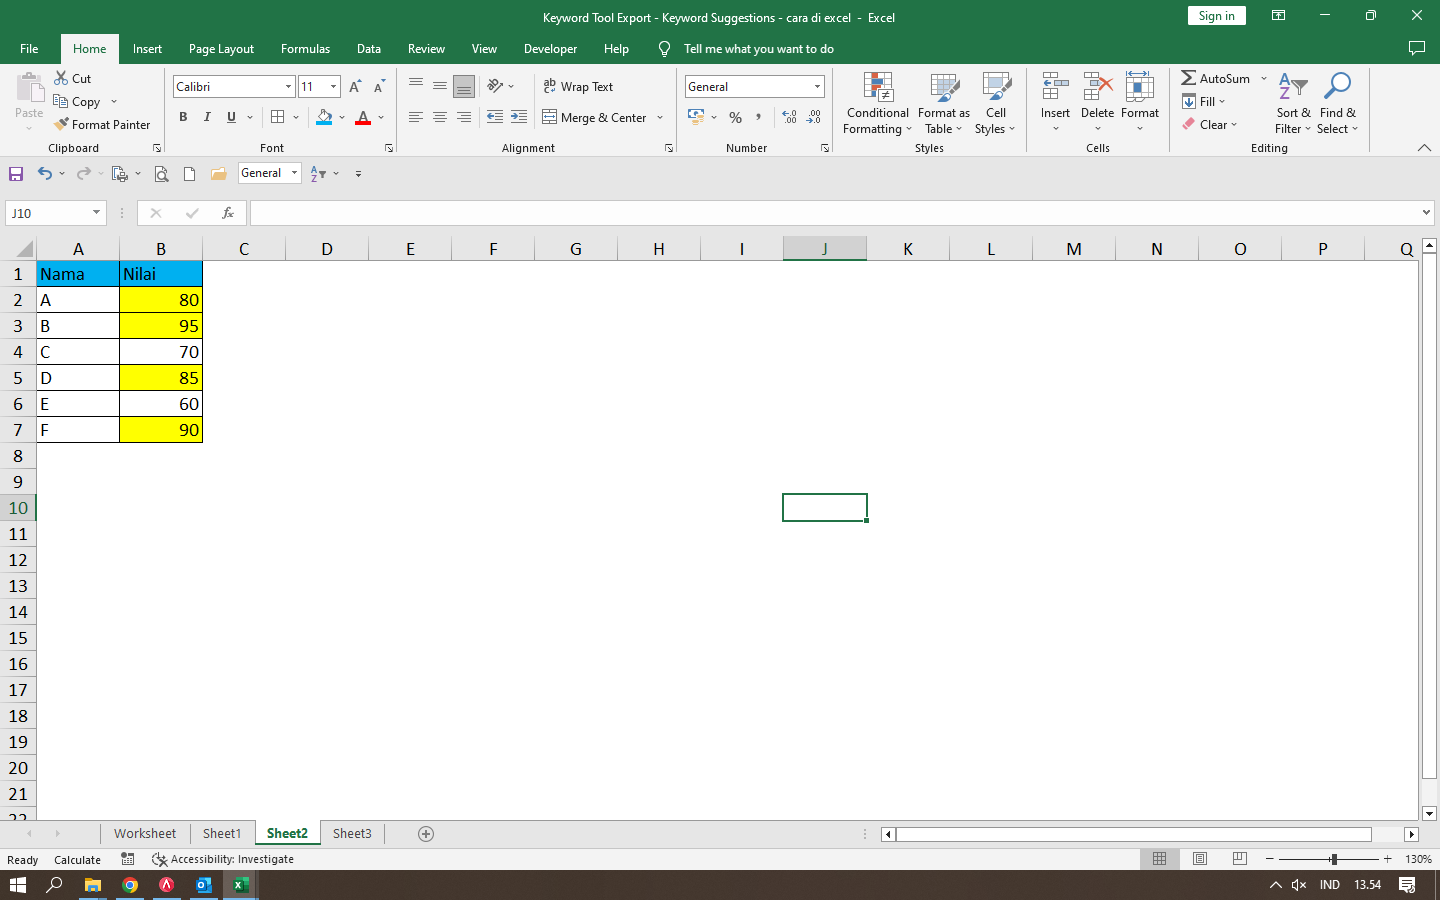Expand the formula bar chevron
This screenshot has width=1440, height=900.
1427,213
